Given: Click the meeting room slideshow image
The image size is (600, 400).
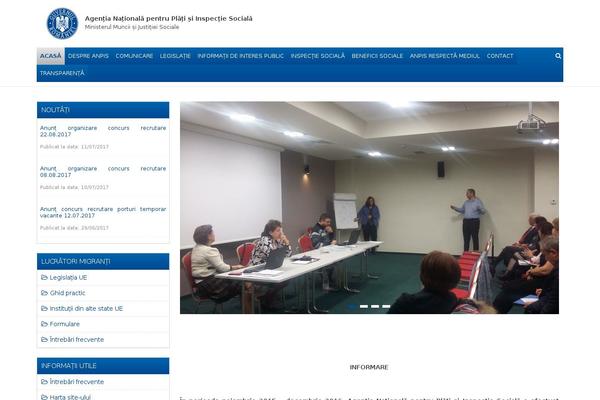Looking at the screenshot, I should point(369,207).
